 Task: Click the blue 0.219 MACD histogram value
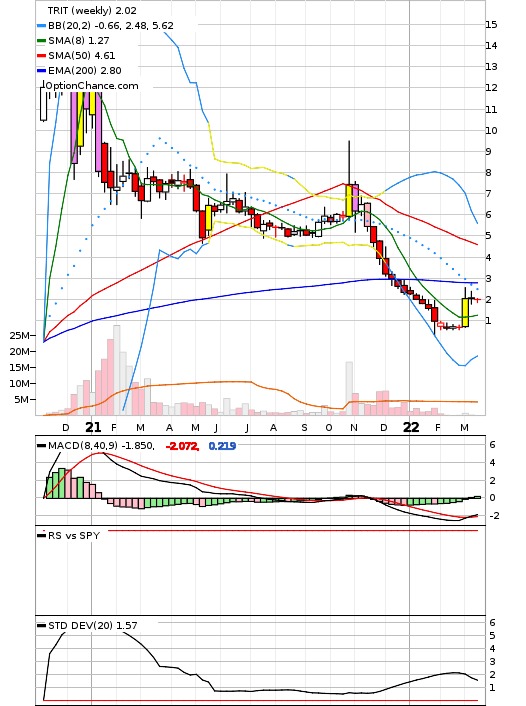click(x=222, y=446)
